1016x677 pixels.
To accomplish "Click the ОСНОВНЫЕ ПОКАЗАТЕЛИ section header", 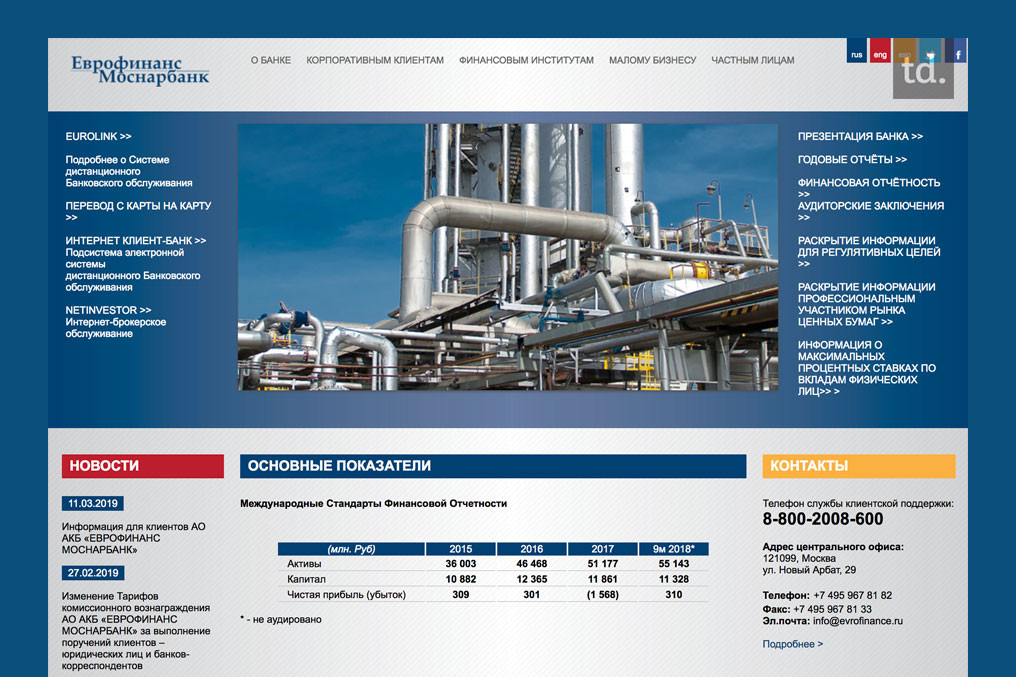I will [x=492, y=466].
